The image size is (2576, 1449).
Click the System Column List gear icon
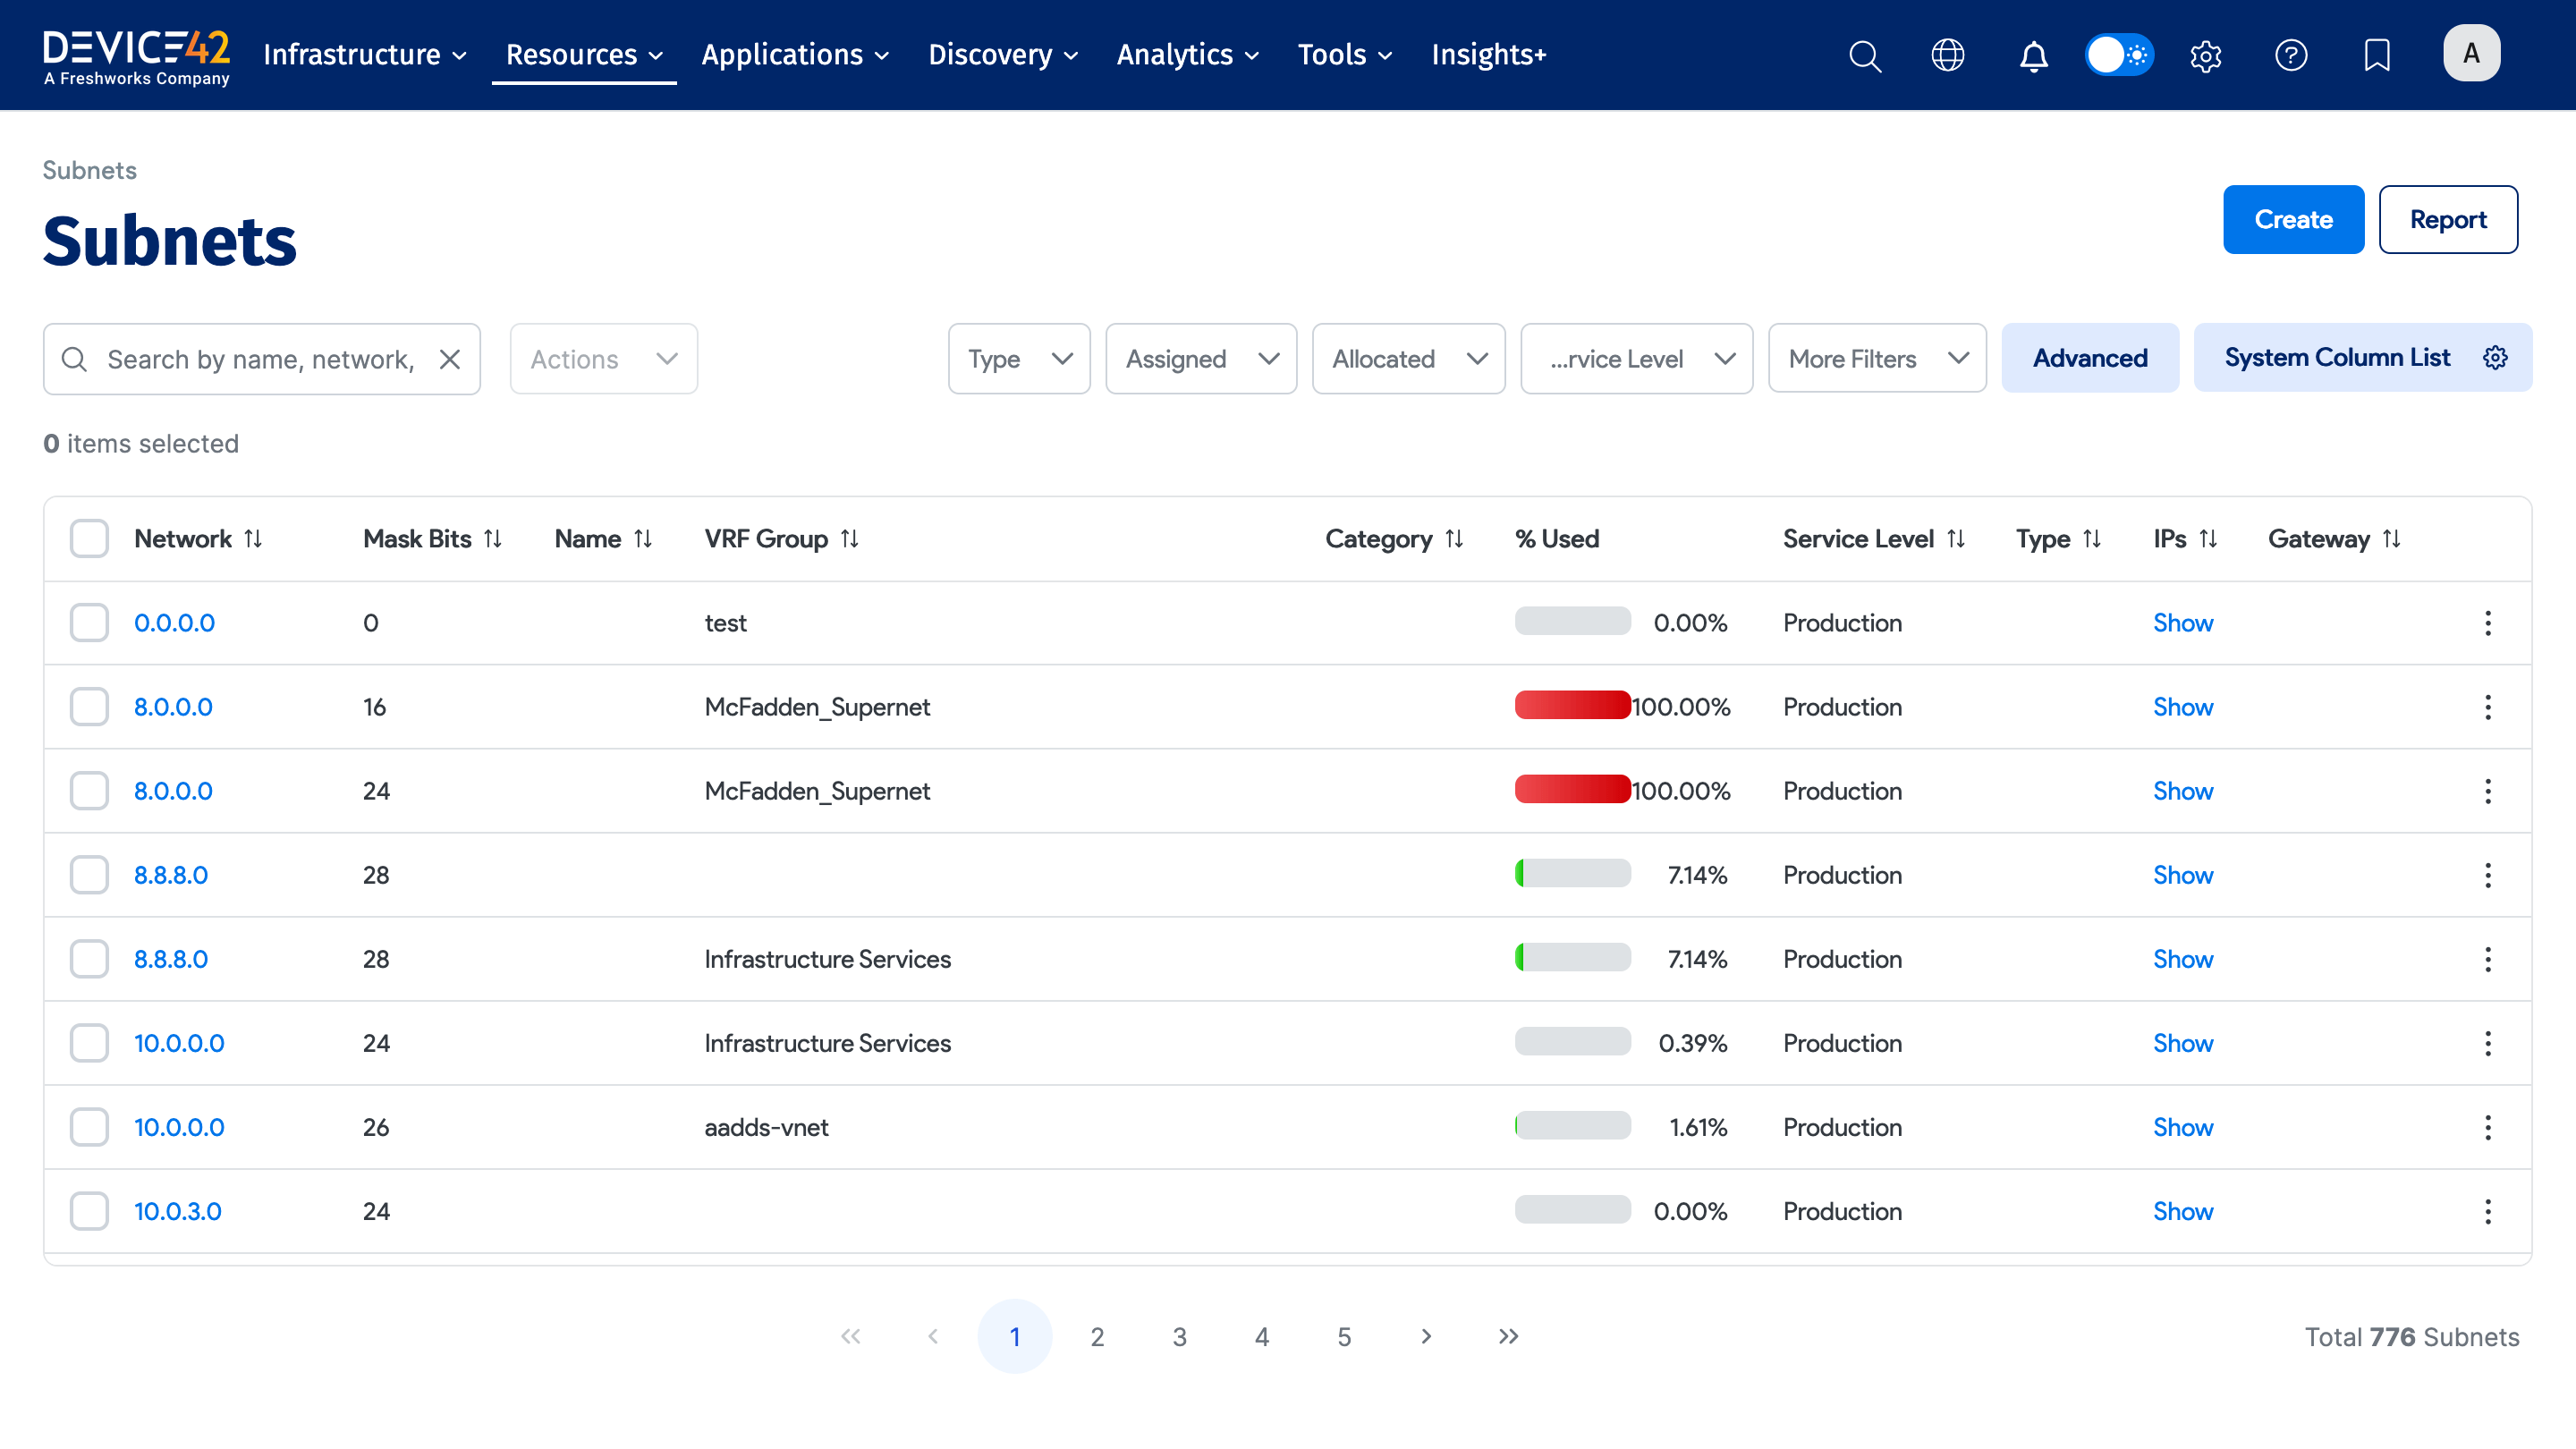tap(2496, 357)
